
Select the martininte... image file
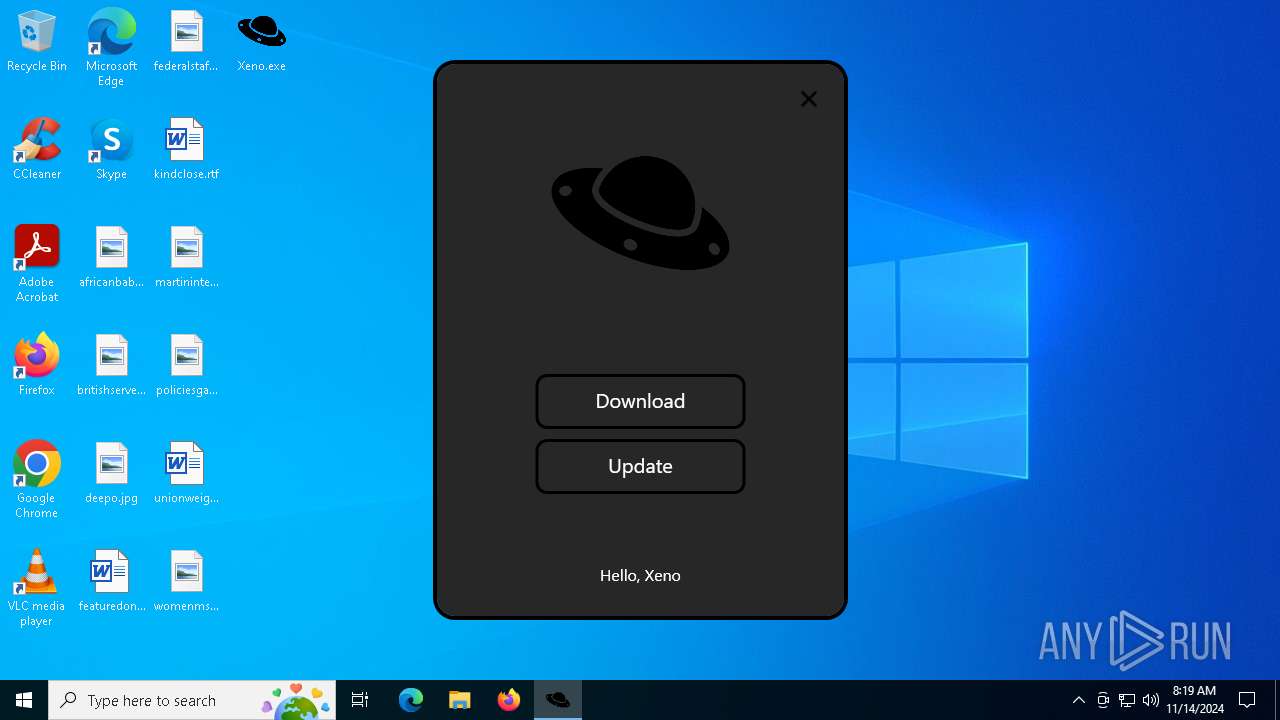pos(186,258)
